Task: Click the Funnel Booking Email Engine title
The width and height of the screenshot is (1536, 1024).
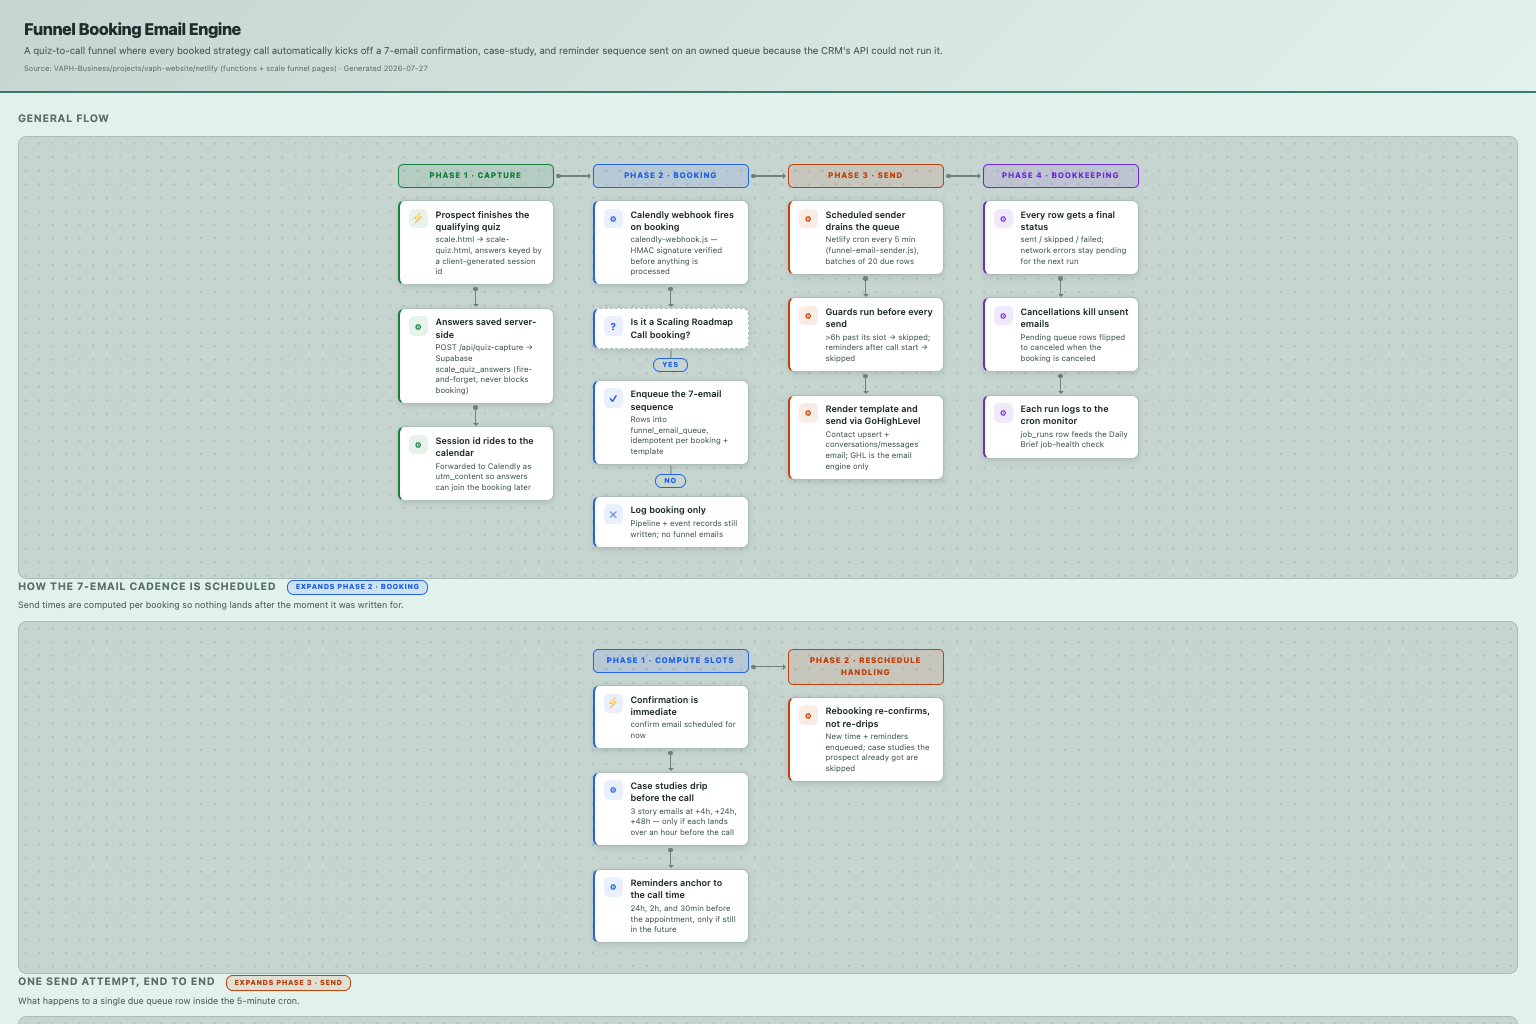Action: (132, 30)
